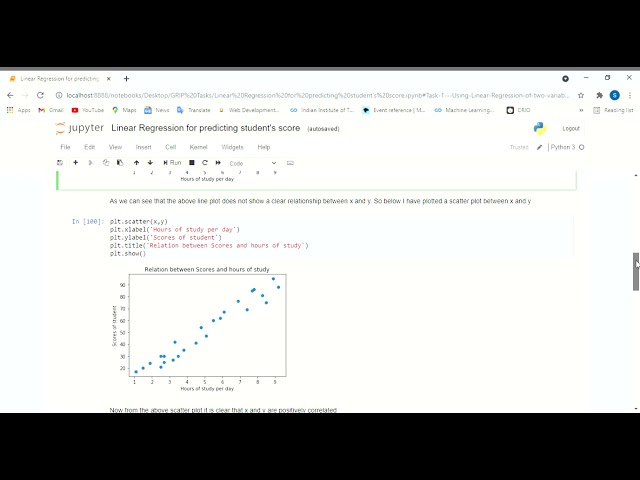
Task: Move selected cell up arrow
Action: pyautogui.click(x=136, y=163)
